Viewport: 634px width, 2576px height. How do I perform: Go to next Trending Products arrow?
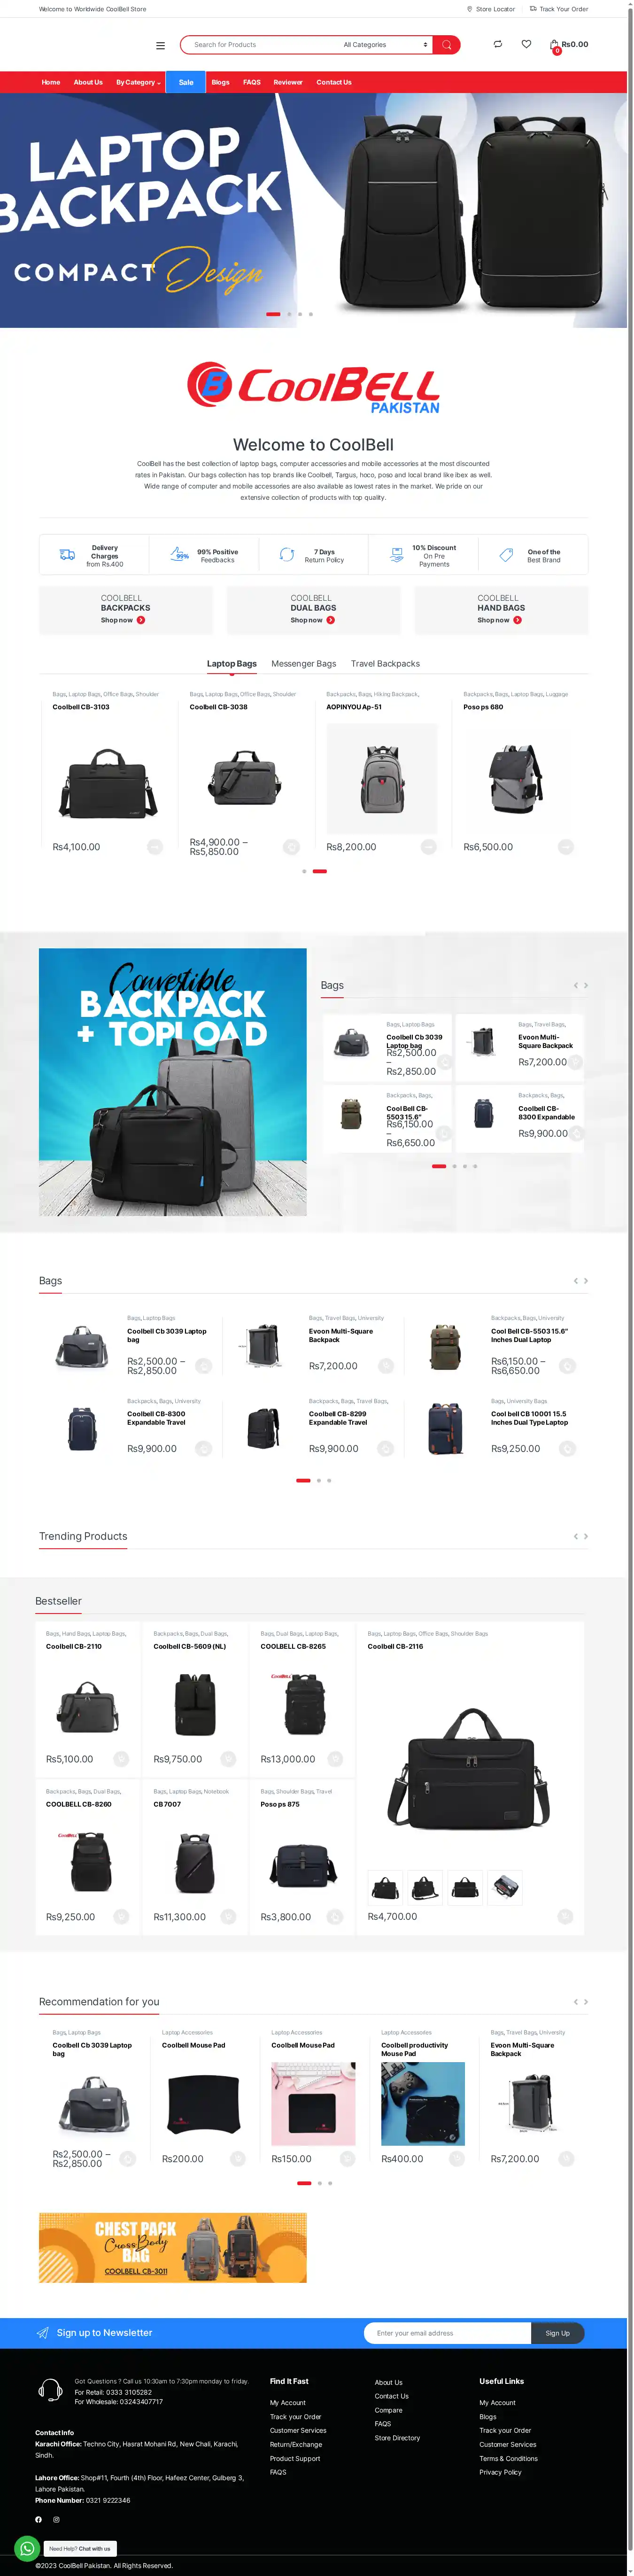[586, 1536]
